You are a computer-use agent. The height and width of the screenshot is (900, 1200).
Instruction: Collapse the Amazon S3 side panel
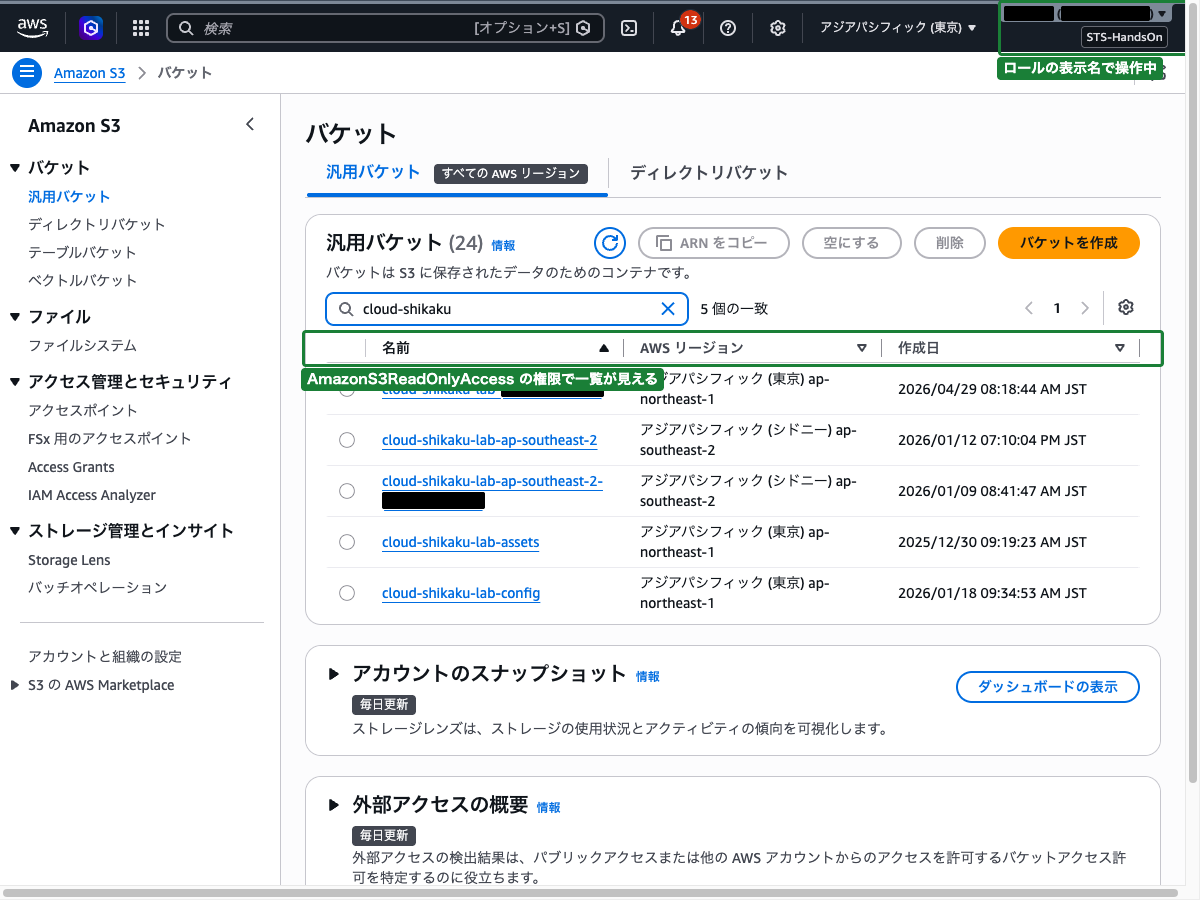(x=250, y=125)
